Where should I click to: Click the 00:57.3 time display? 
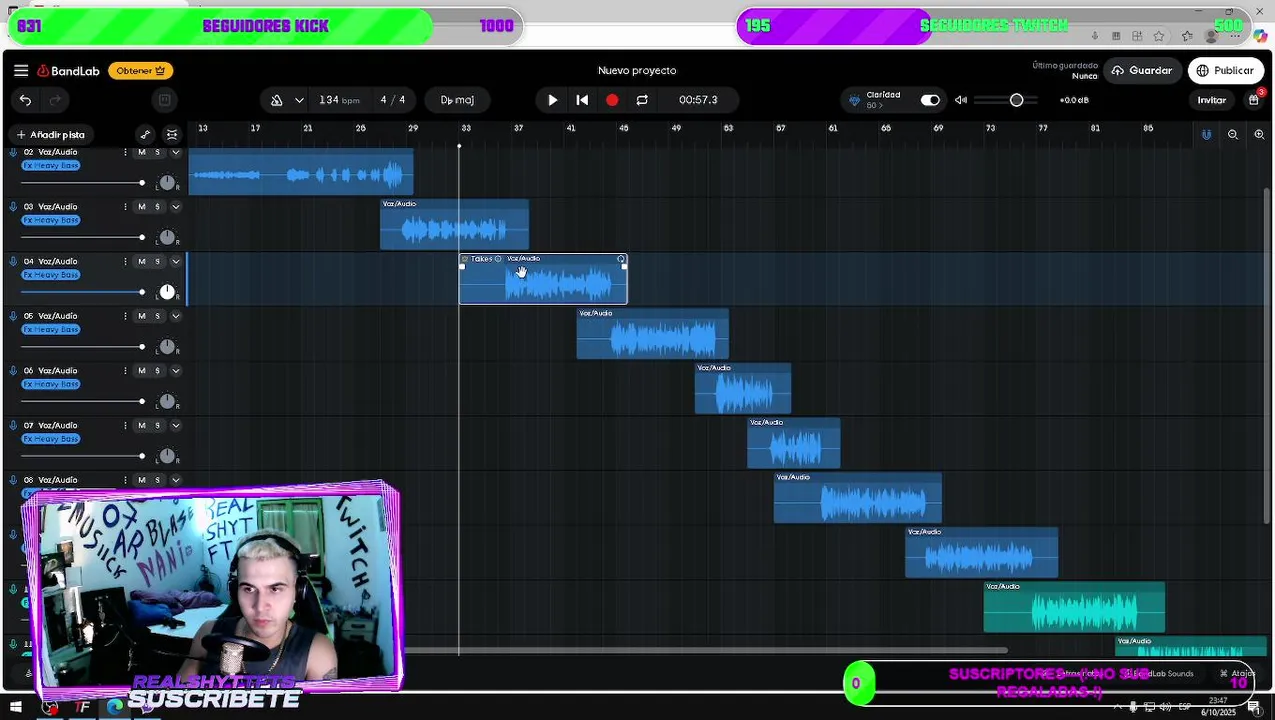pos(698,100)
